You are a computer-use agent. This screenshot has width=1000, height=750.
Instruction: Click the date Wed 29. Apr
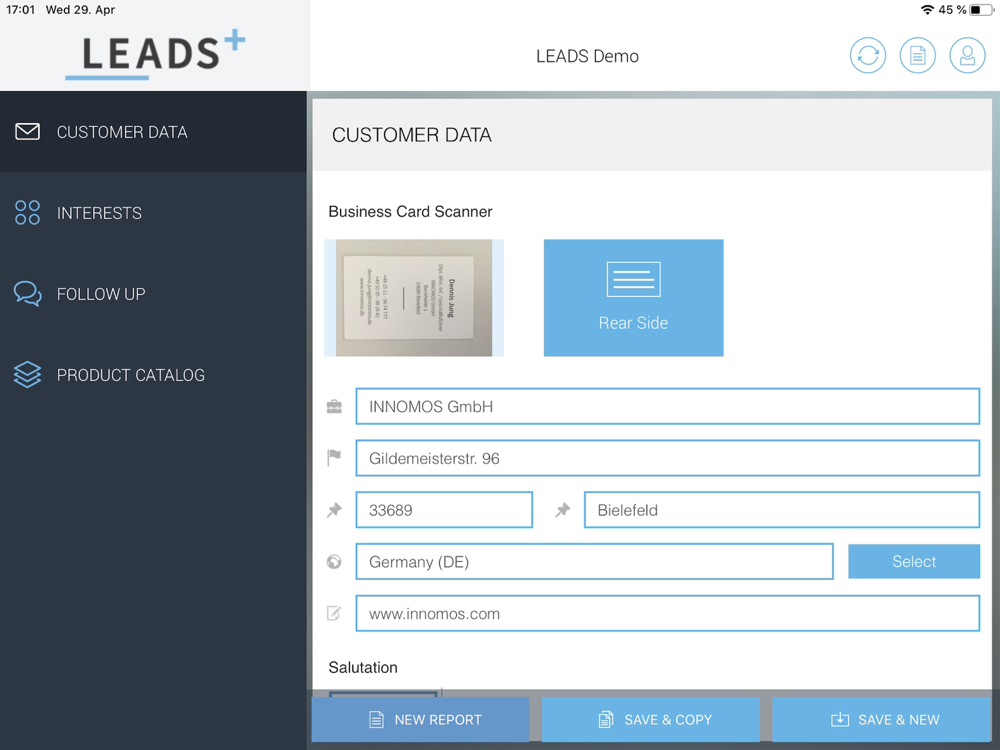[x=80, y=10]
